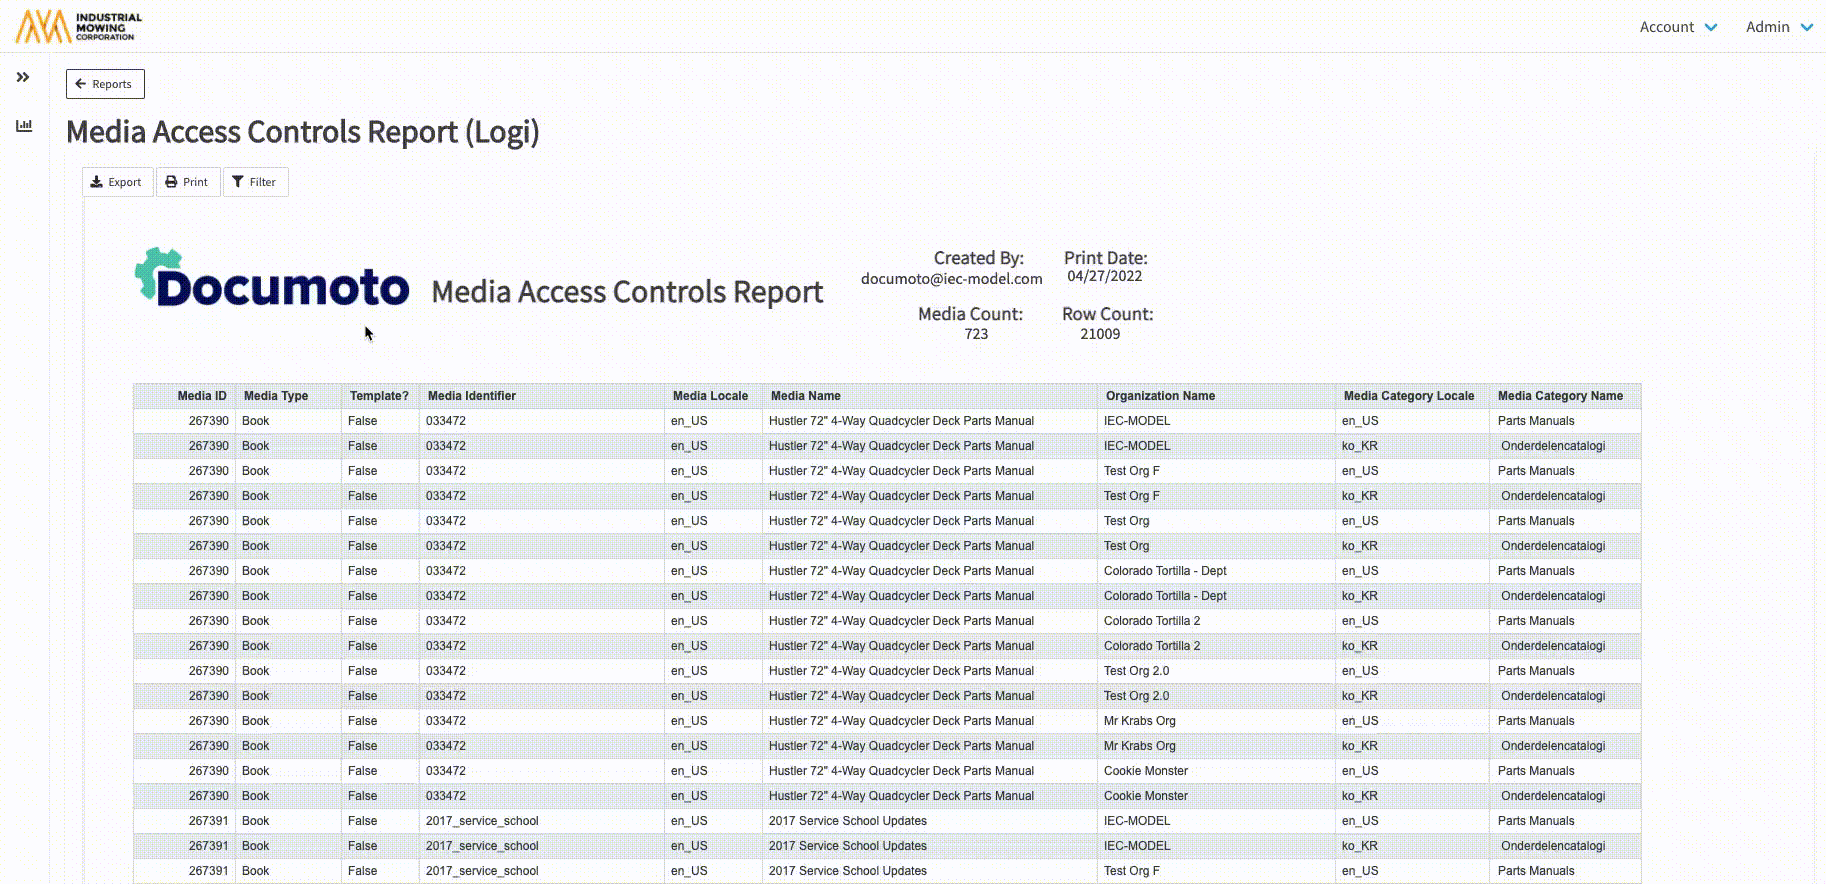
Task: Go back using the Reports button
Action: point(105,84)
